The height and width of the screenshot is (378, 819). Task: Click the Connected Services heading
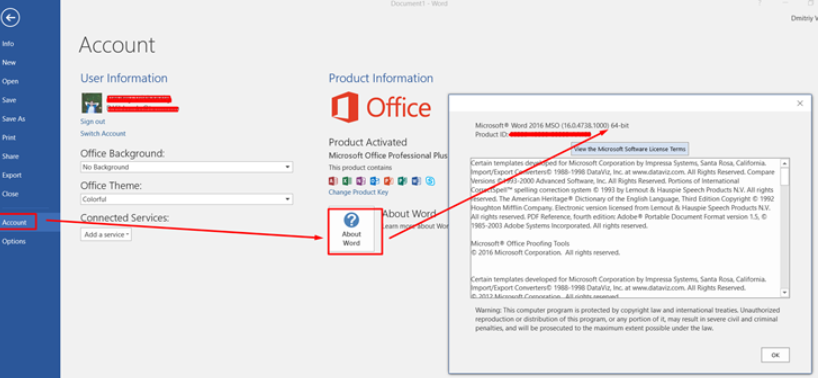tap(124, 218)
